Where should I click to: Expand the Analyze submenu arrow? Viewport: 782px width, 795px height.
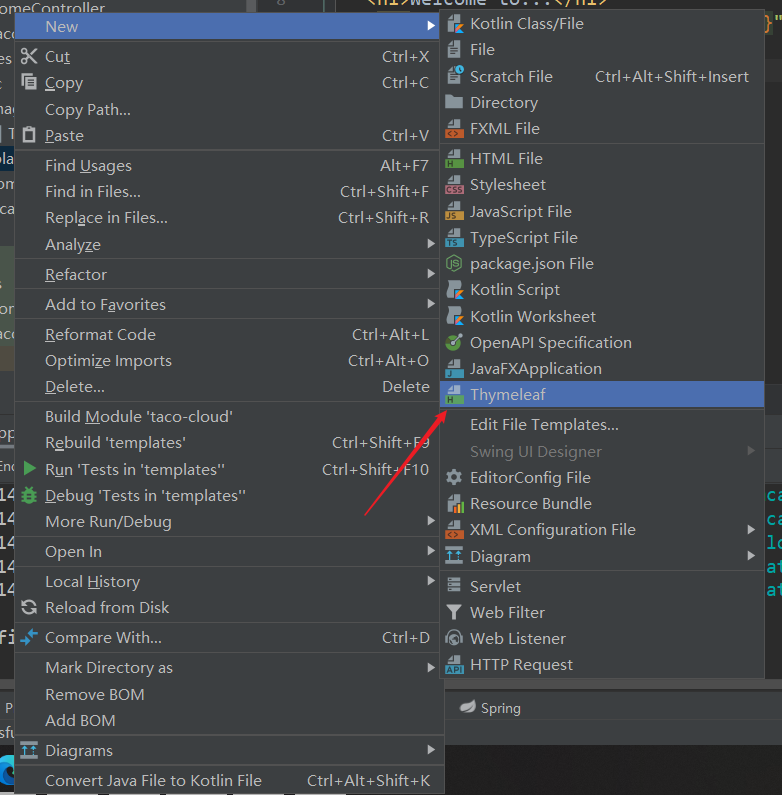[x=431, y=244]
